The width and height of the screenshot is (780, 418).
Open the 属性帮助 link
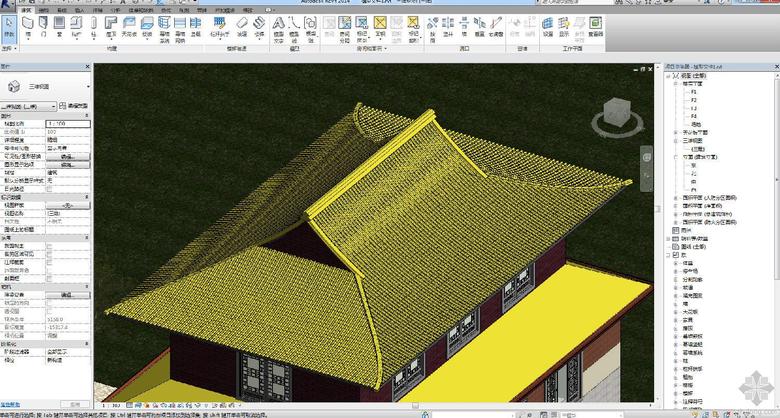click(x=12, y=404)
